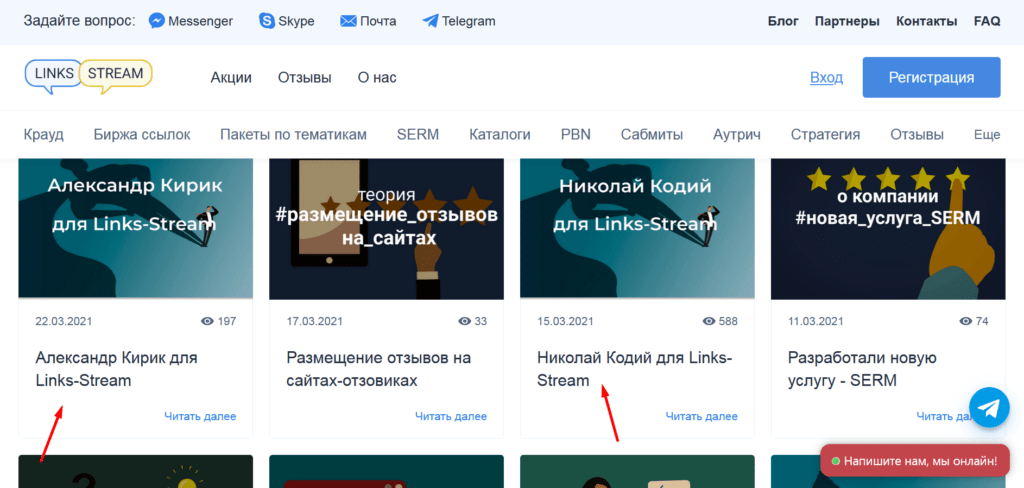
Task: Click the date 15.03.2021
Action: point(565,321)
